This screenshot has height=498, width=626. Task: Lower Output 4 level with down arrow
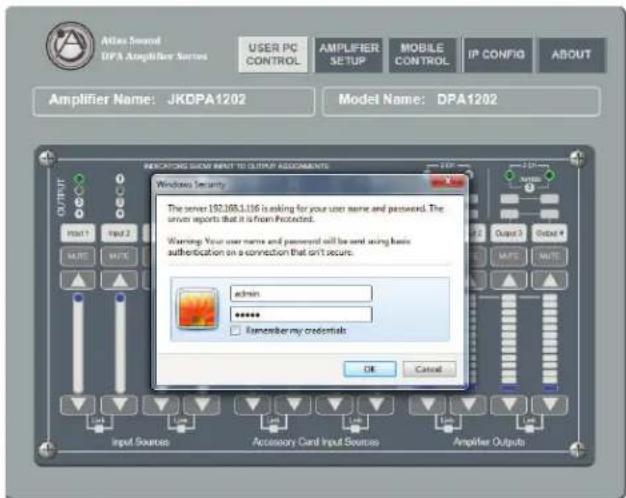pos(550,405)
